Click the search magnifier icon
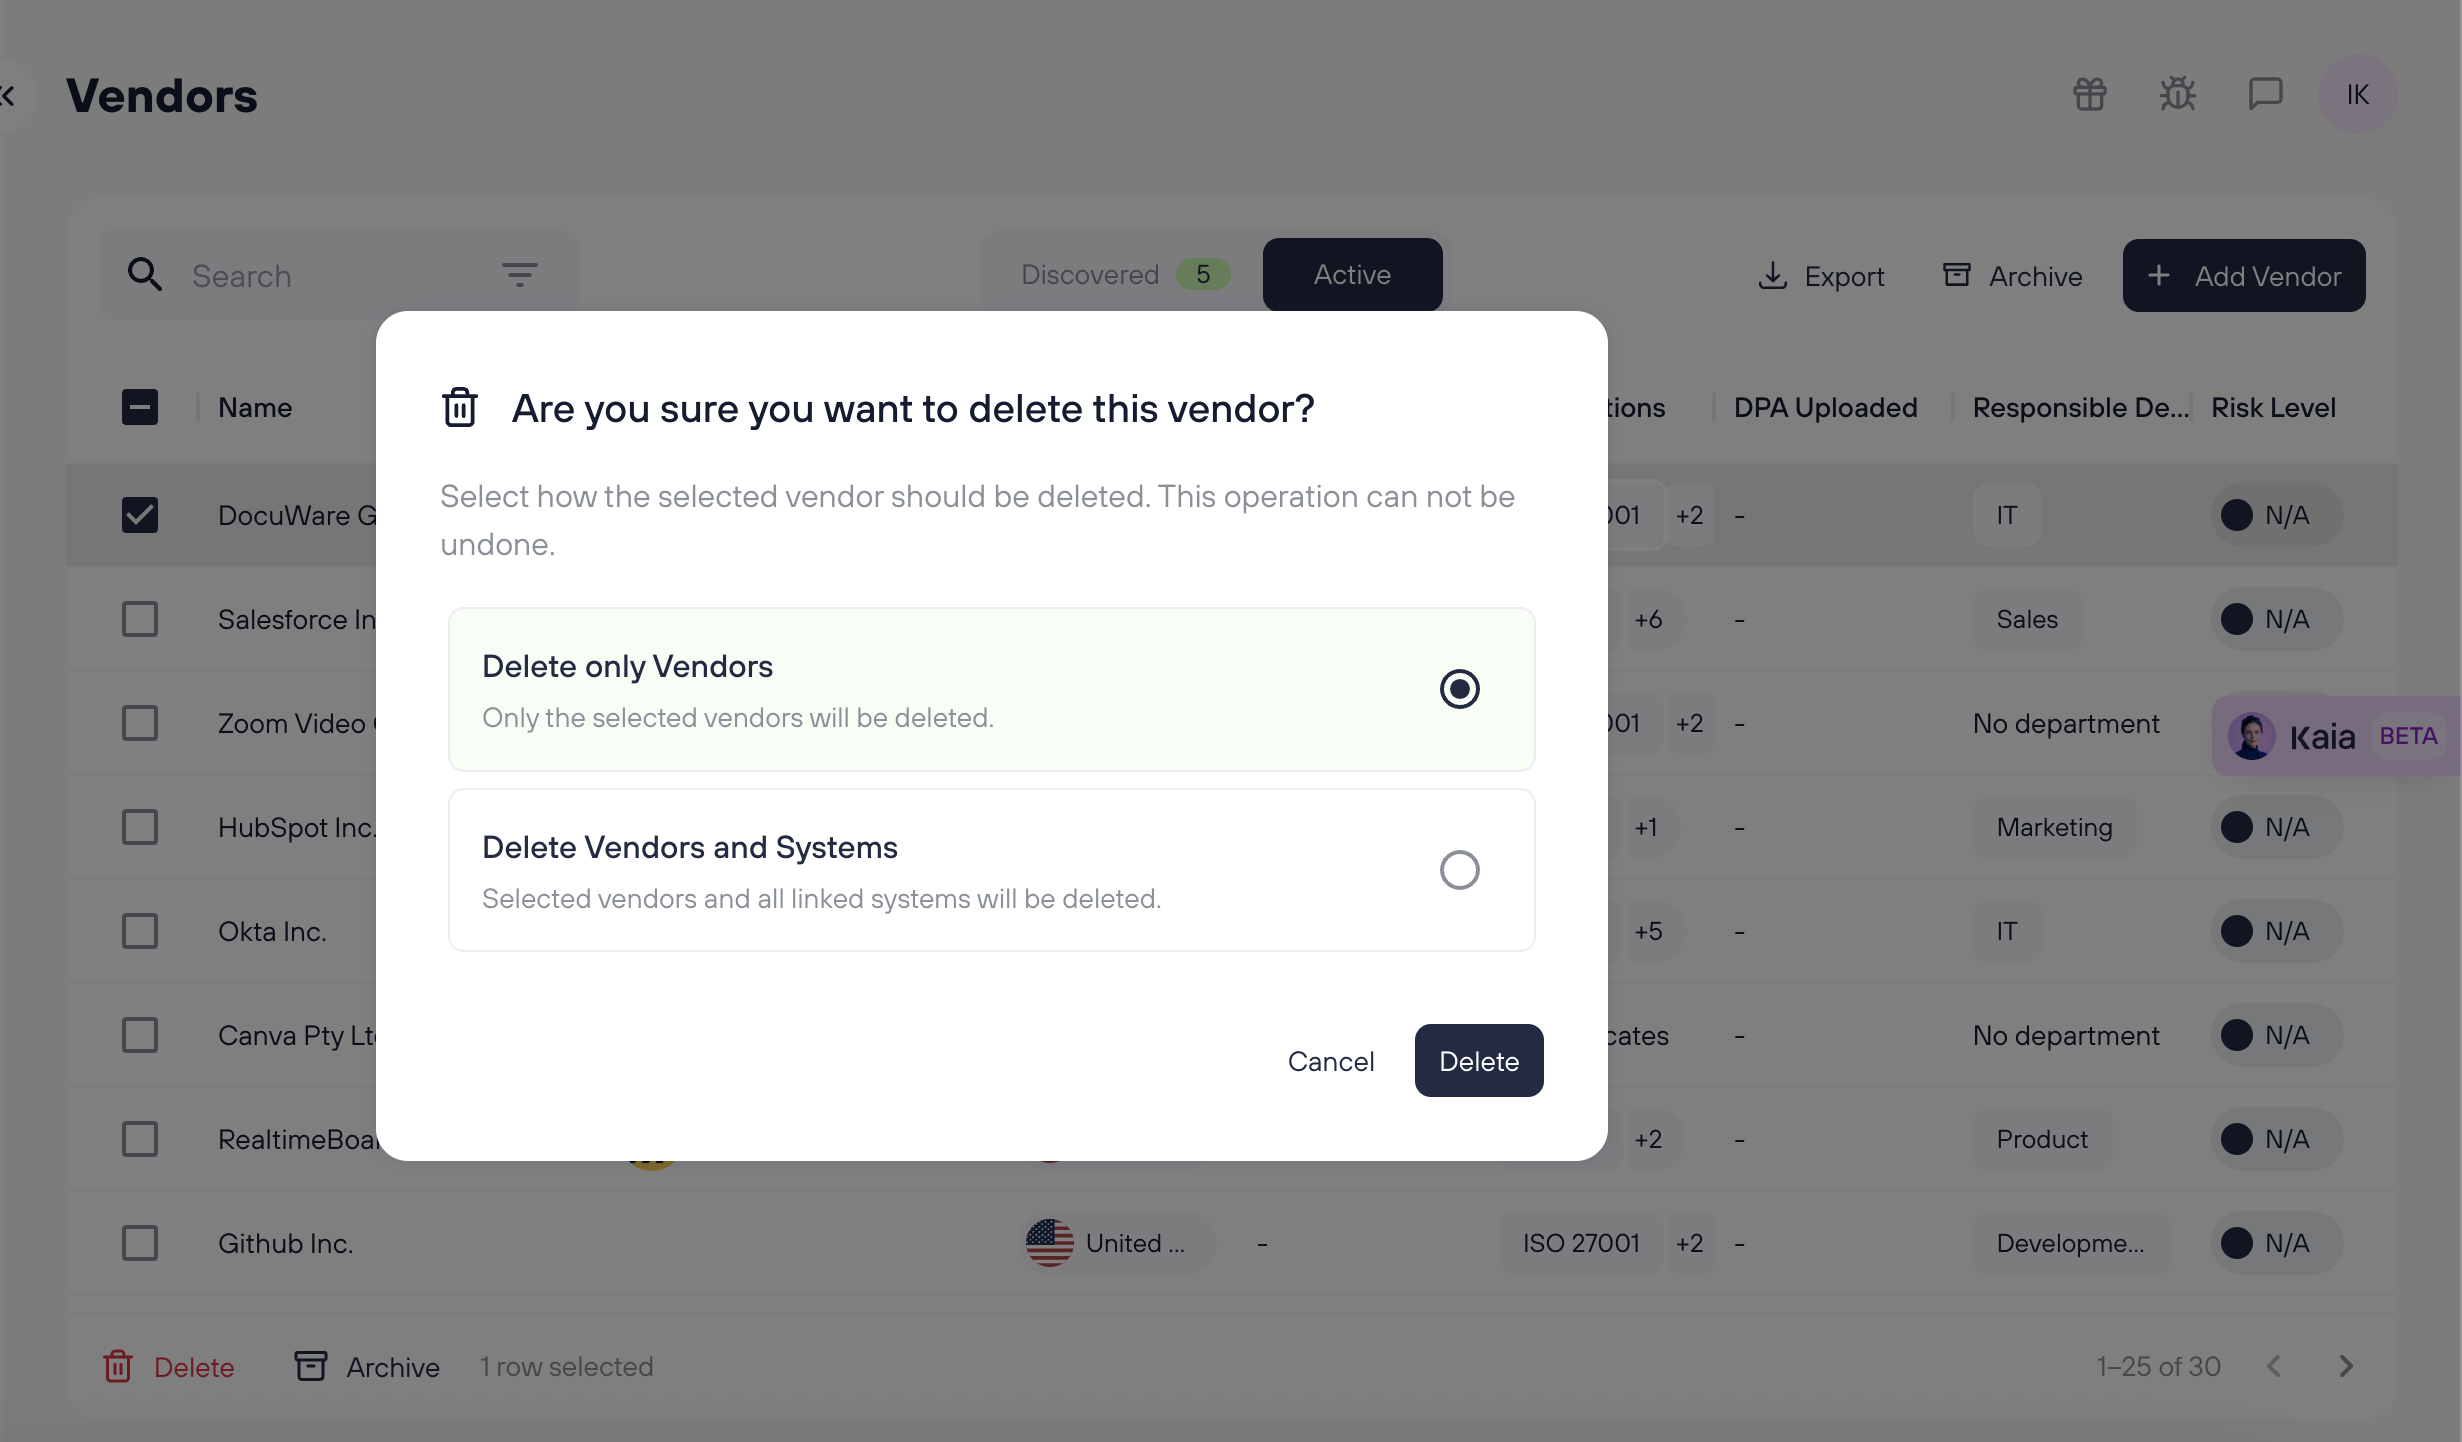 pos(145,275)
